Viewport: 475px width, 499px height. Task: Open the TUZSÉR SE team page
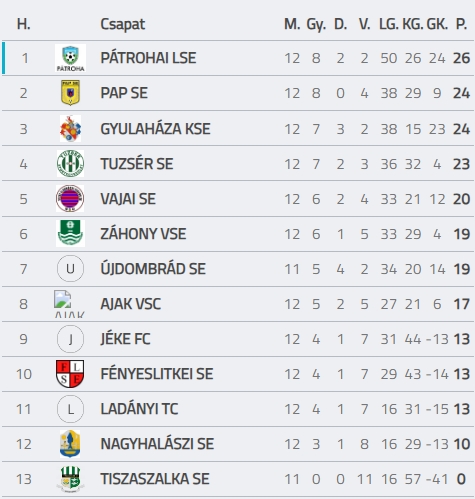(x=137, y=164)
